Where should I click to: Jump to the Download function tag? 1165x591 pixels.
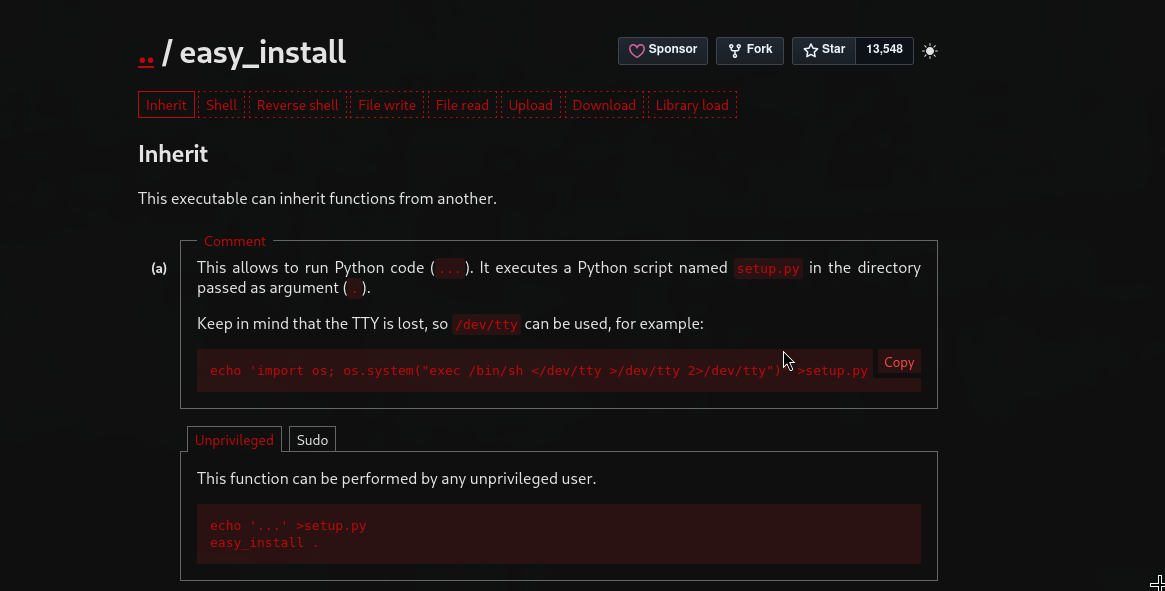click(x=604, y=105)
